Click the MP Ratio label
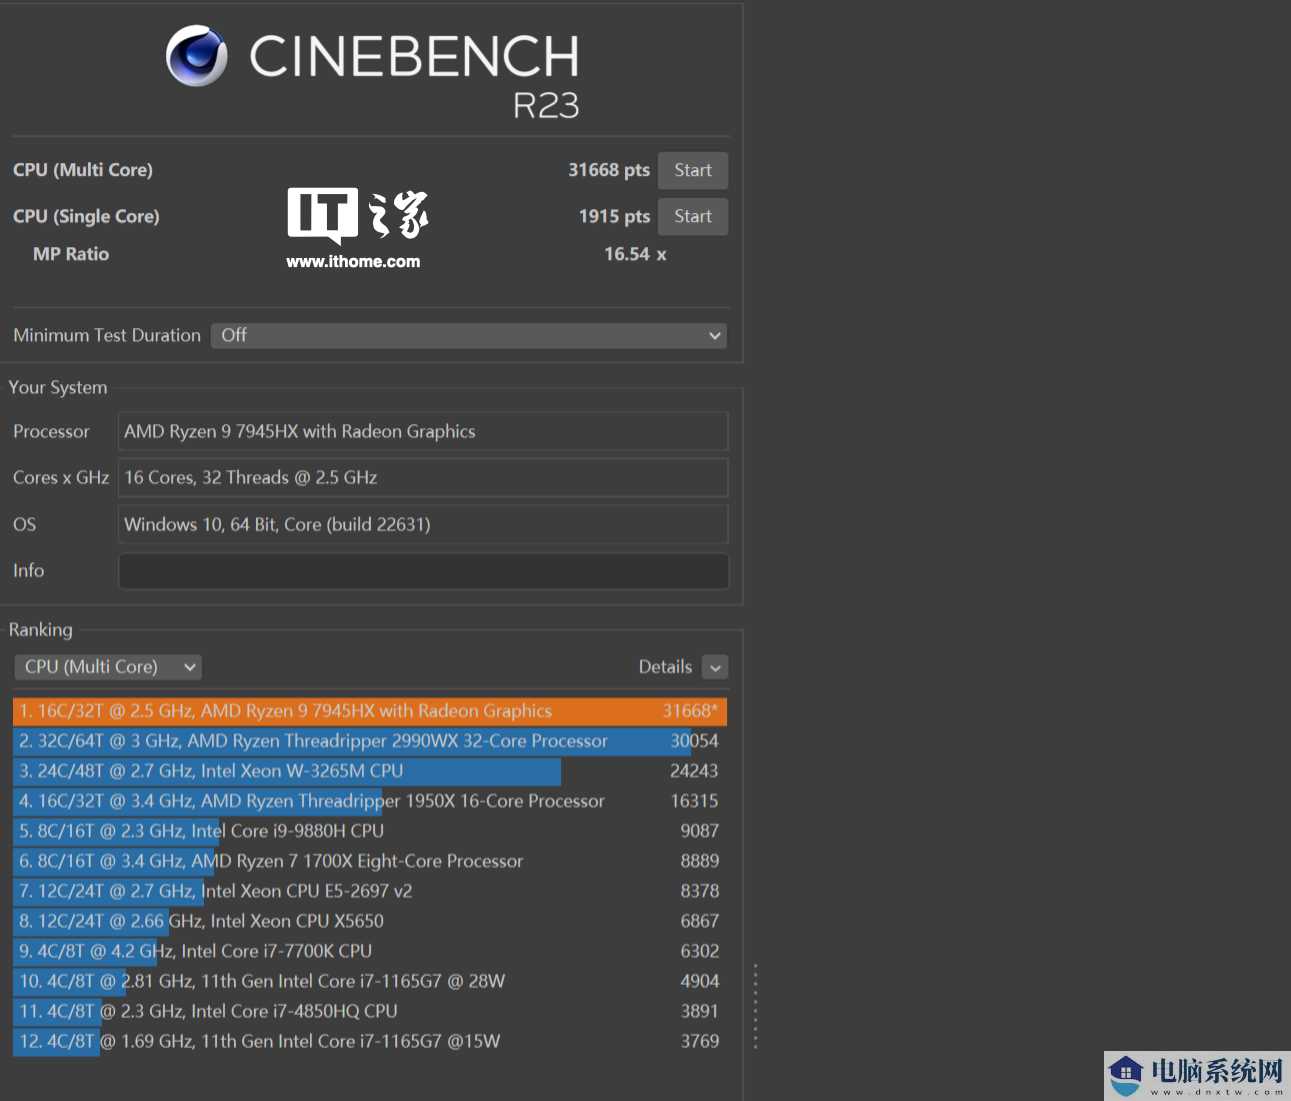 [x=71, y=254]
